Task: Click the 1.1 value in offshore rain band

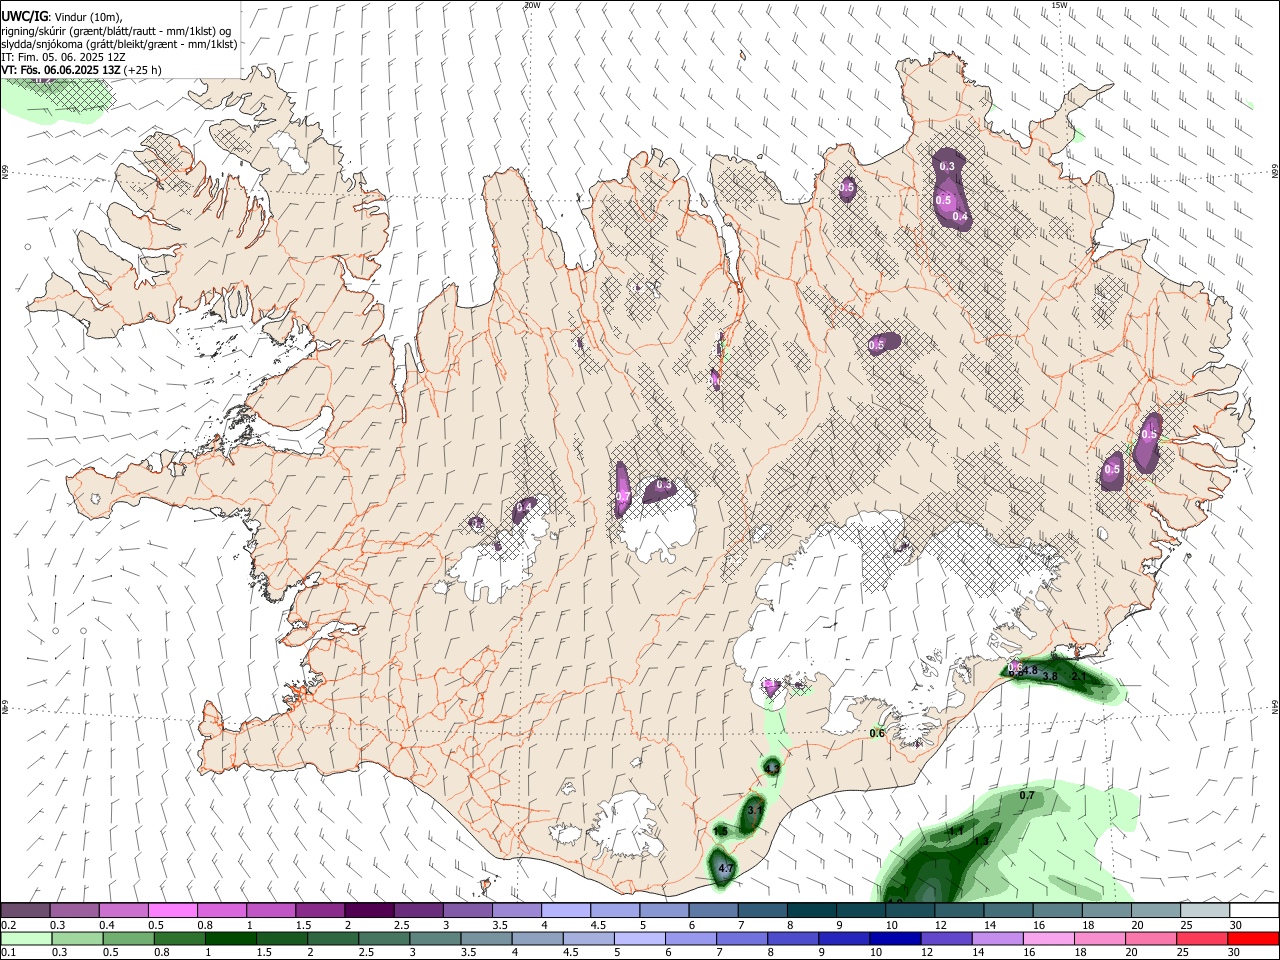Action: pyautogui.click(x=956, y=831)
